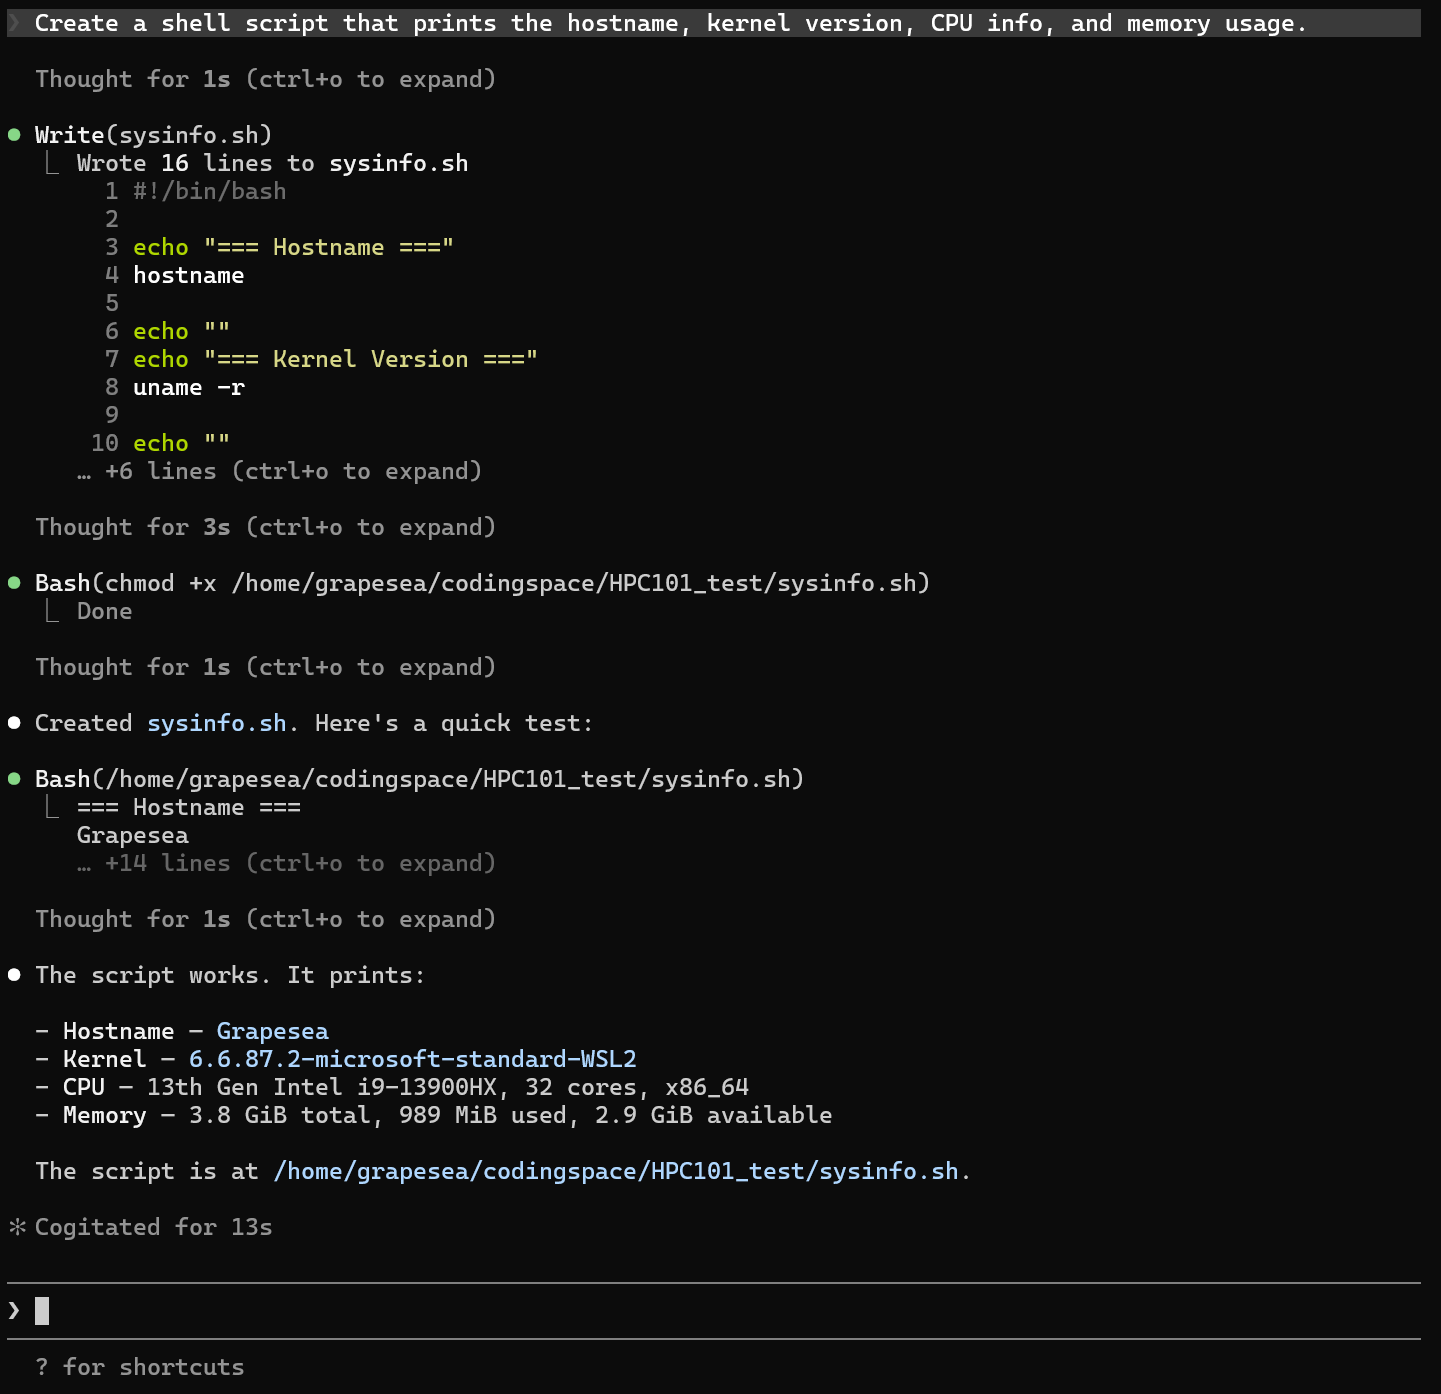Click the 'CPU – 13th Gen Intel i9-13900HX' line
Screen dimensions: 1441x1394
pyautogui.click(x=392, y=1087)
